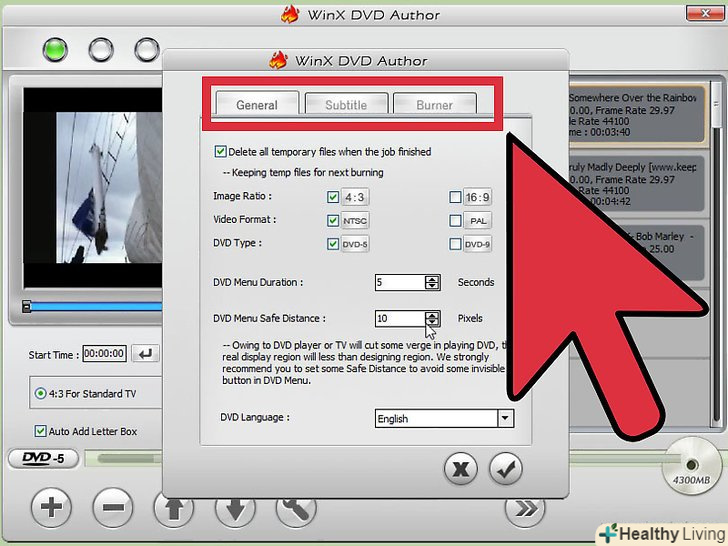Image resolution: width=728 pixels, height=546 pixels.
Task: Click the second gray step indicator
Action: coord(101,50)
